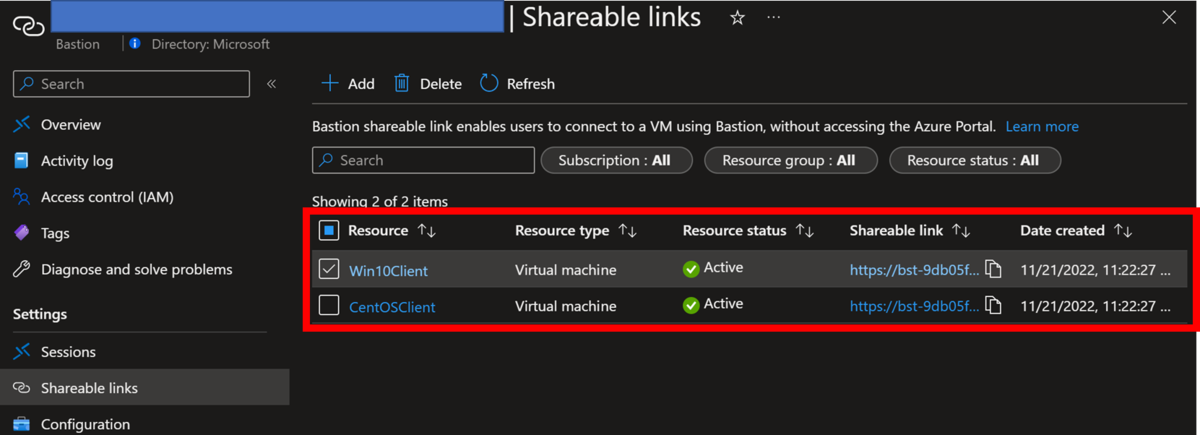Select Shareable links in sidebar
The image size is (1200, 435).
point(89,388)
